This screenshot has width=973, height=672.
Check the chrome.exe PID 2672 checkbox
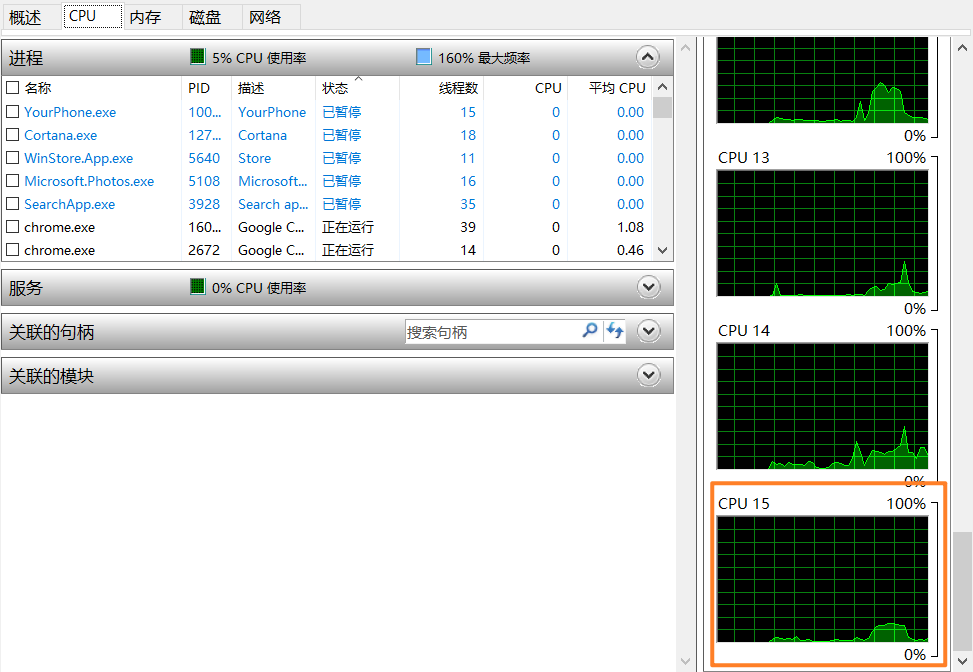point(12,249)
